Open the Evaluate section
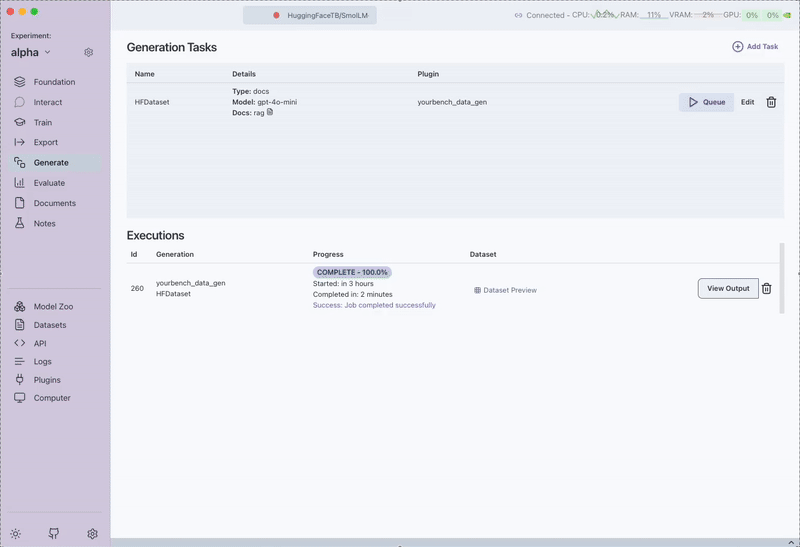Viewport: 800px width, 547px height. (x=49, y=183)
